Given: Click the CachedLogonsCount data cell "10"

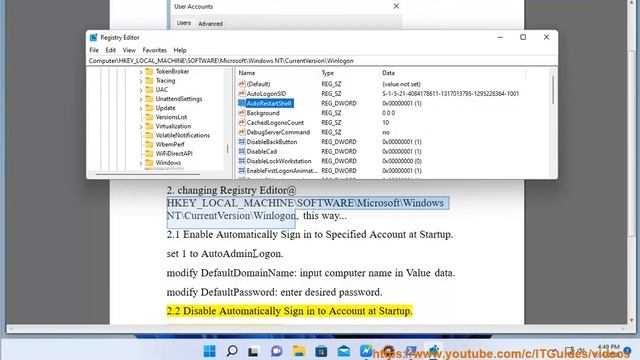Looking at the screenshot, I should tap(385, 122).
